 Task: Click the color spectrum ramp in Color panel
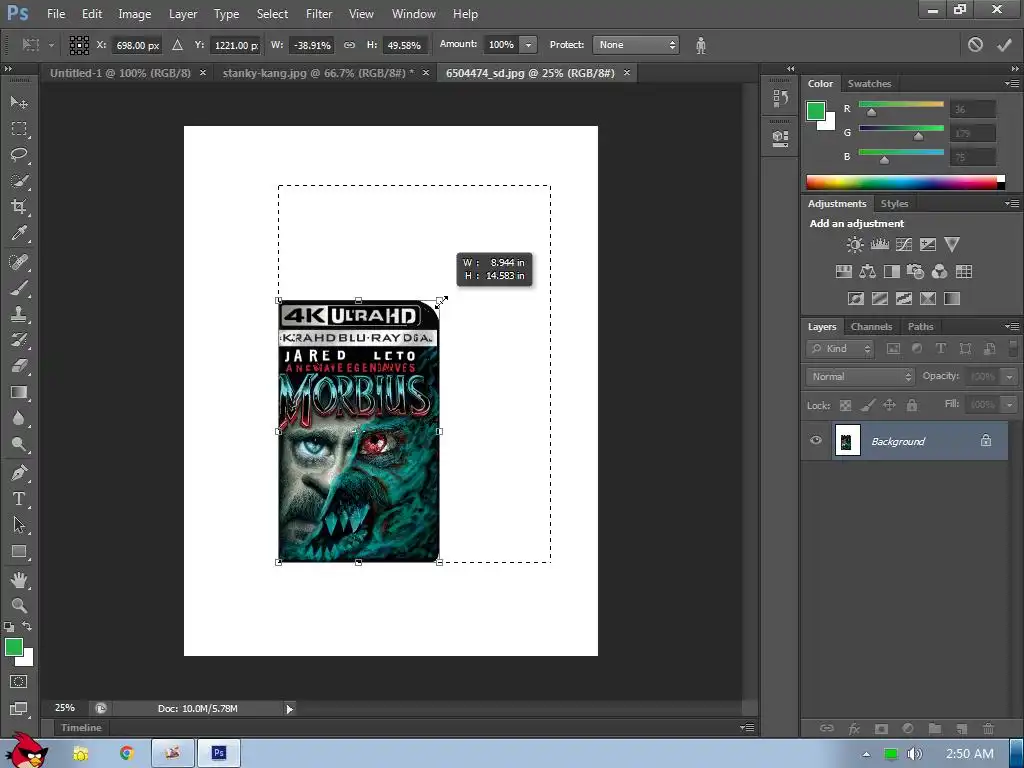tap(905, 182)
